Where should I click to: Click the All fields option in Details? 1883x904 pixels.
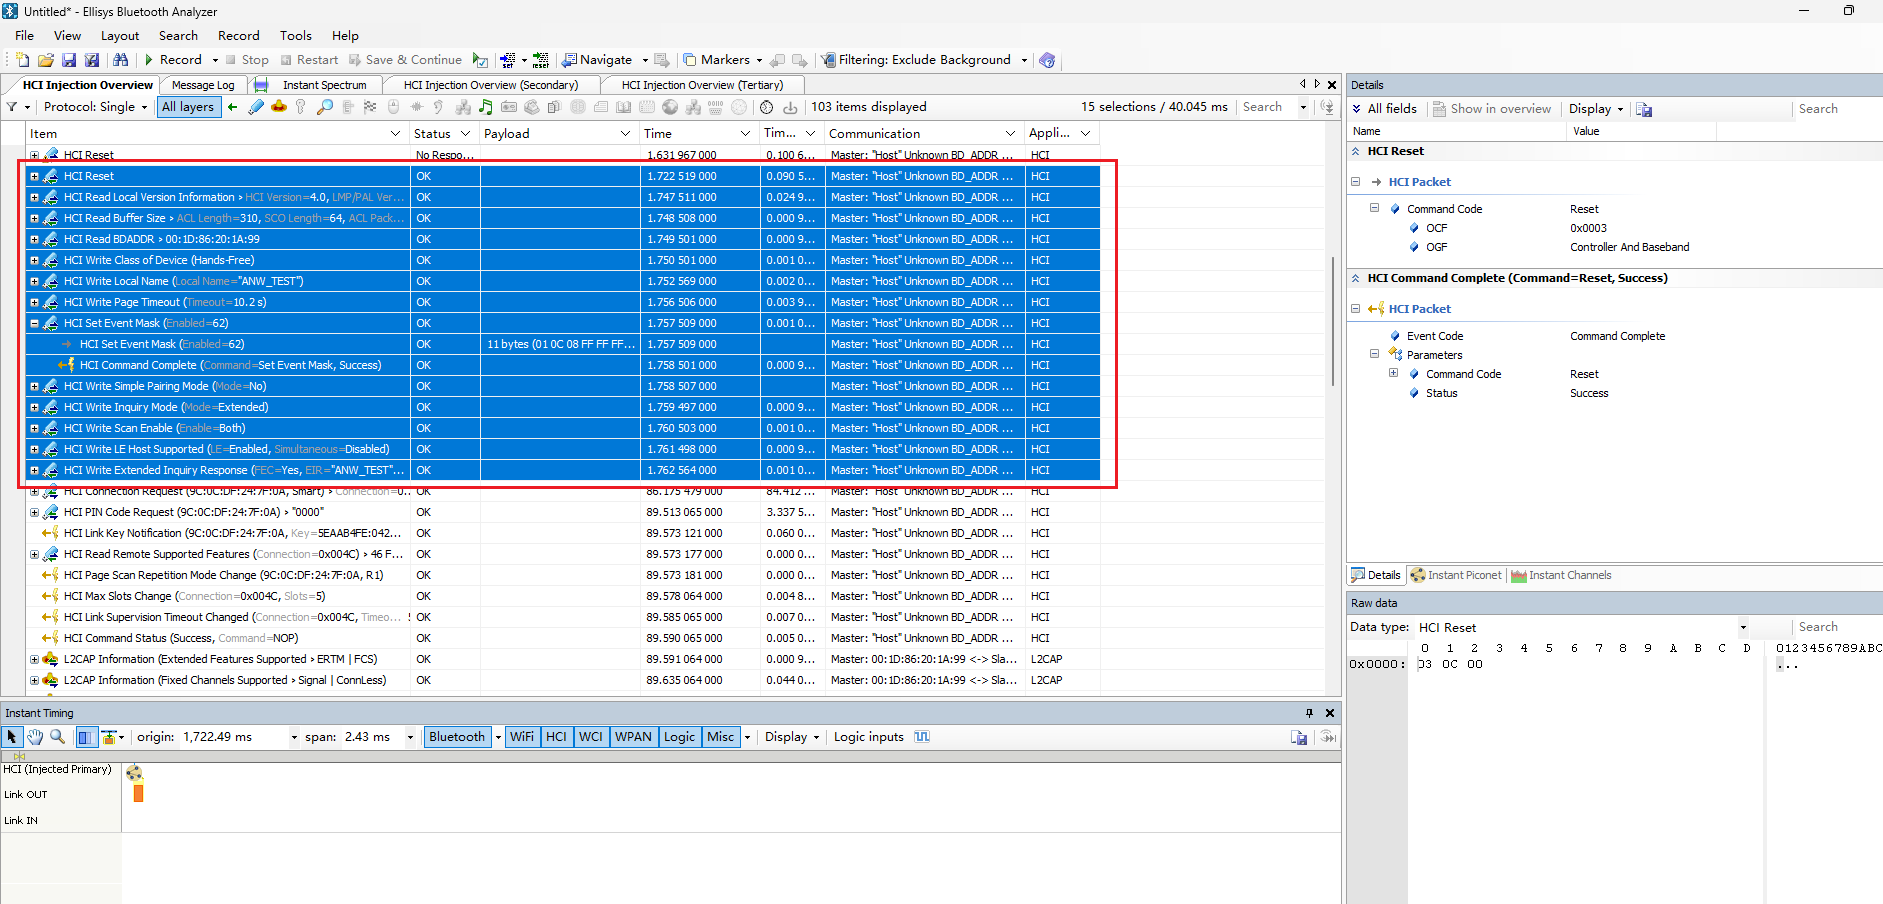[1384, 108]
